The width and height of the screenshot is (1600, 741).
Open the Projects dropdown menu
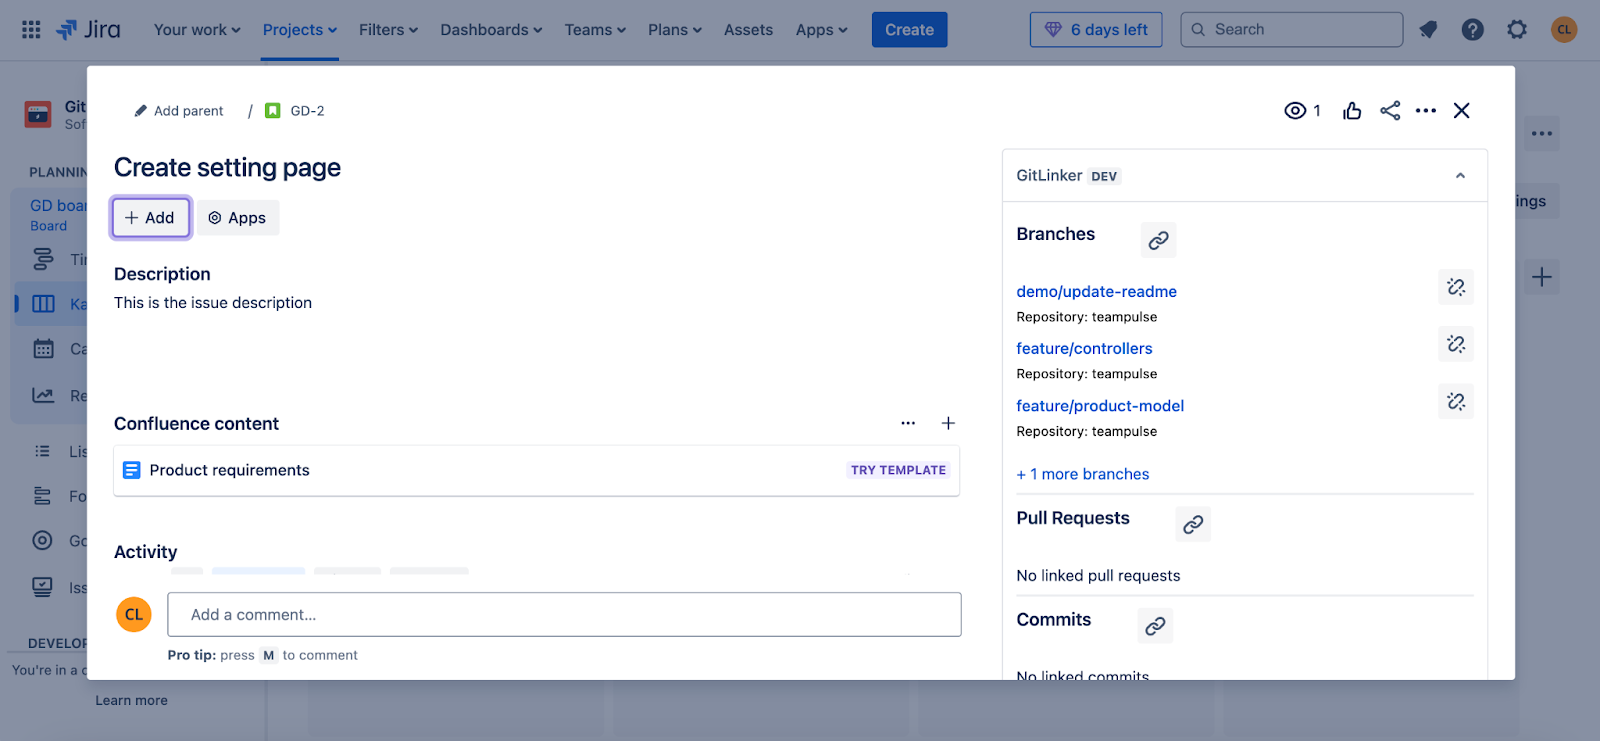[x=299, y=30]
